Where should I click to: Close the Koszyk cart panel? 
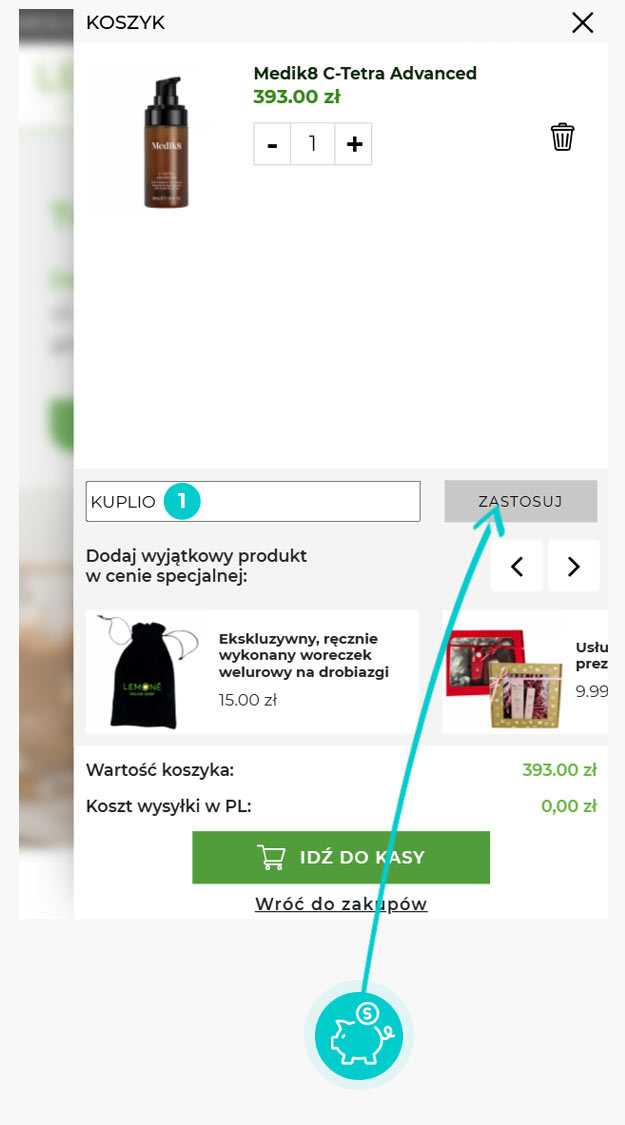582,23
